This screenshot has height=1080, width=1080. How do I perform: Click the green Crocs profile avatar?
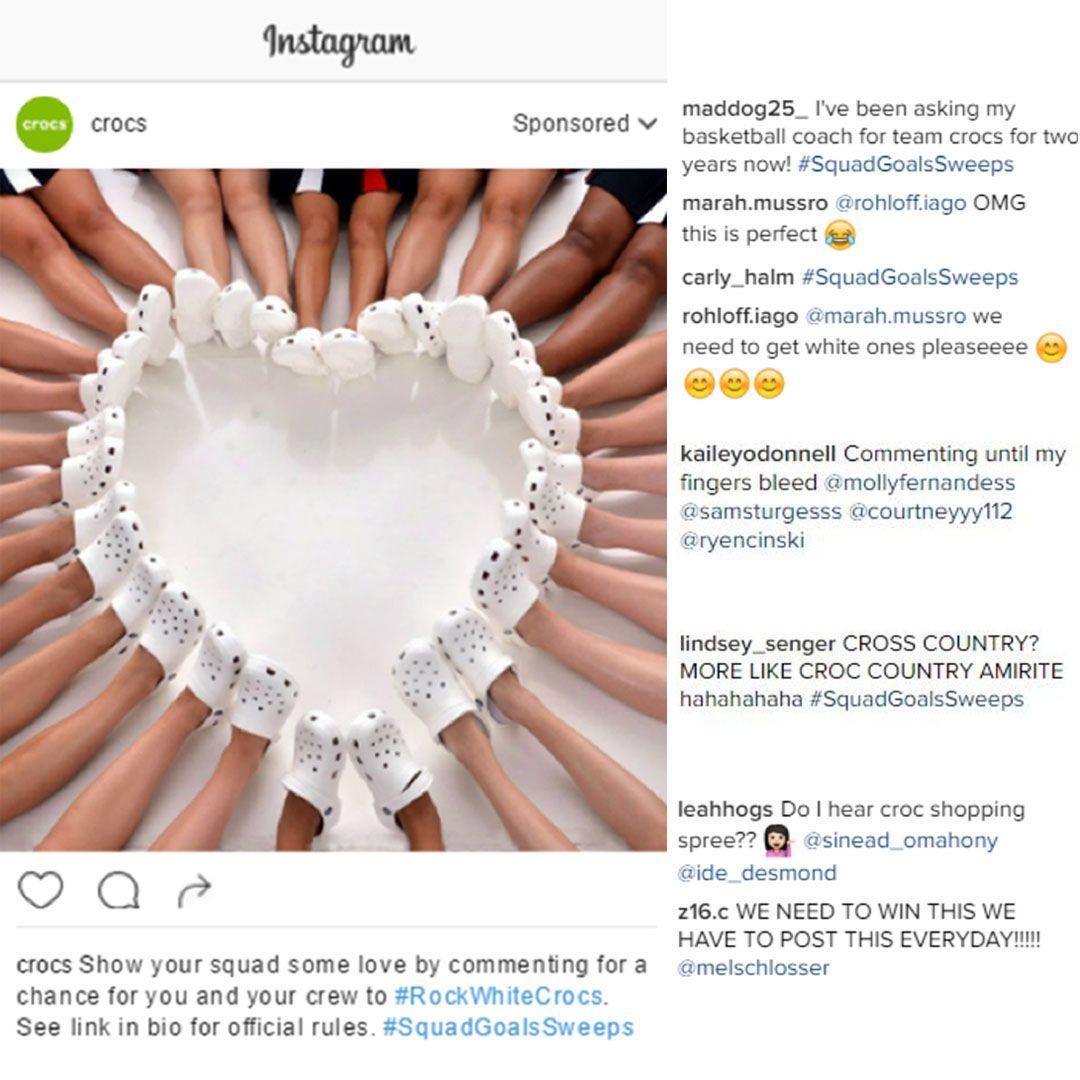pyautogui.click(x=45, y=124)
